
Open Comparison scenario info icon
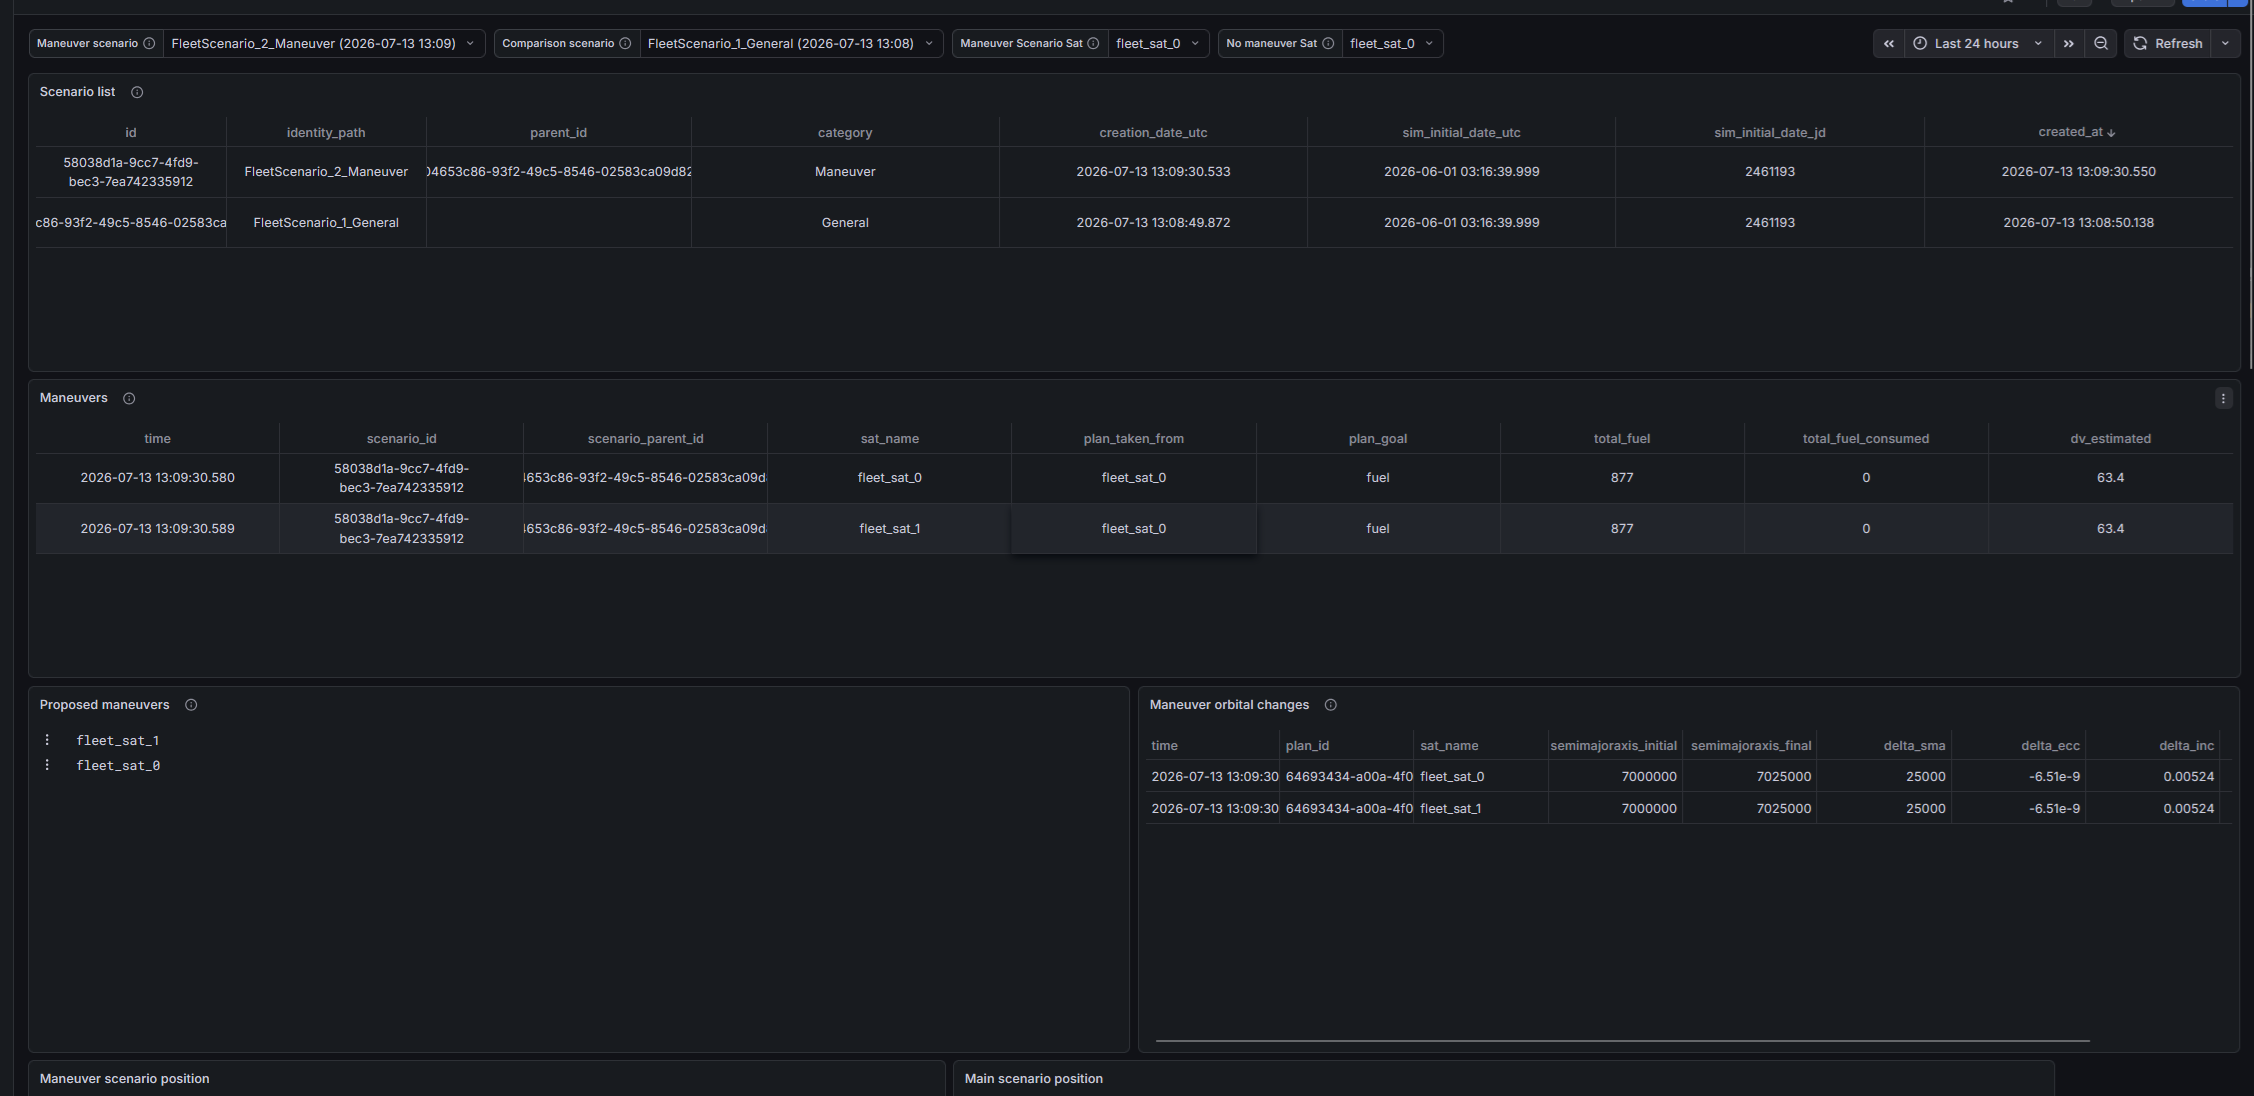(x=625, y=43)
